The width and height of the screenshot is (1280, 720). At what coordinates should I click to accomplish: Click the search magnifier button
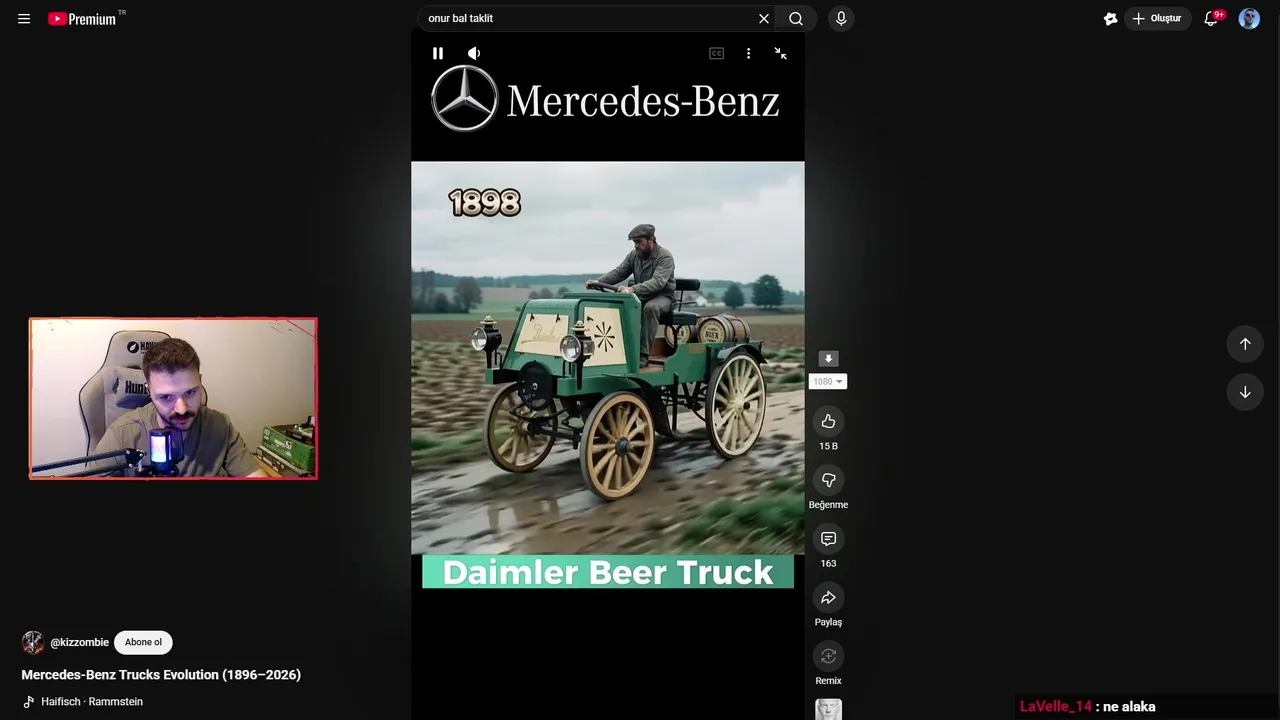tap(796, 18)
